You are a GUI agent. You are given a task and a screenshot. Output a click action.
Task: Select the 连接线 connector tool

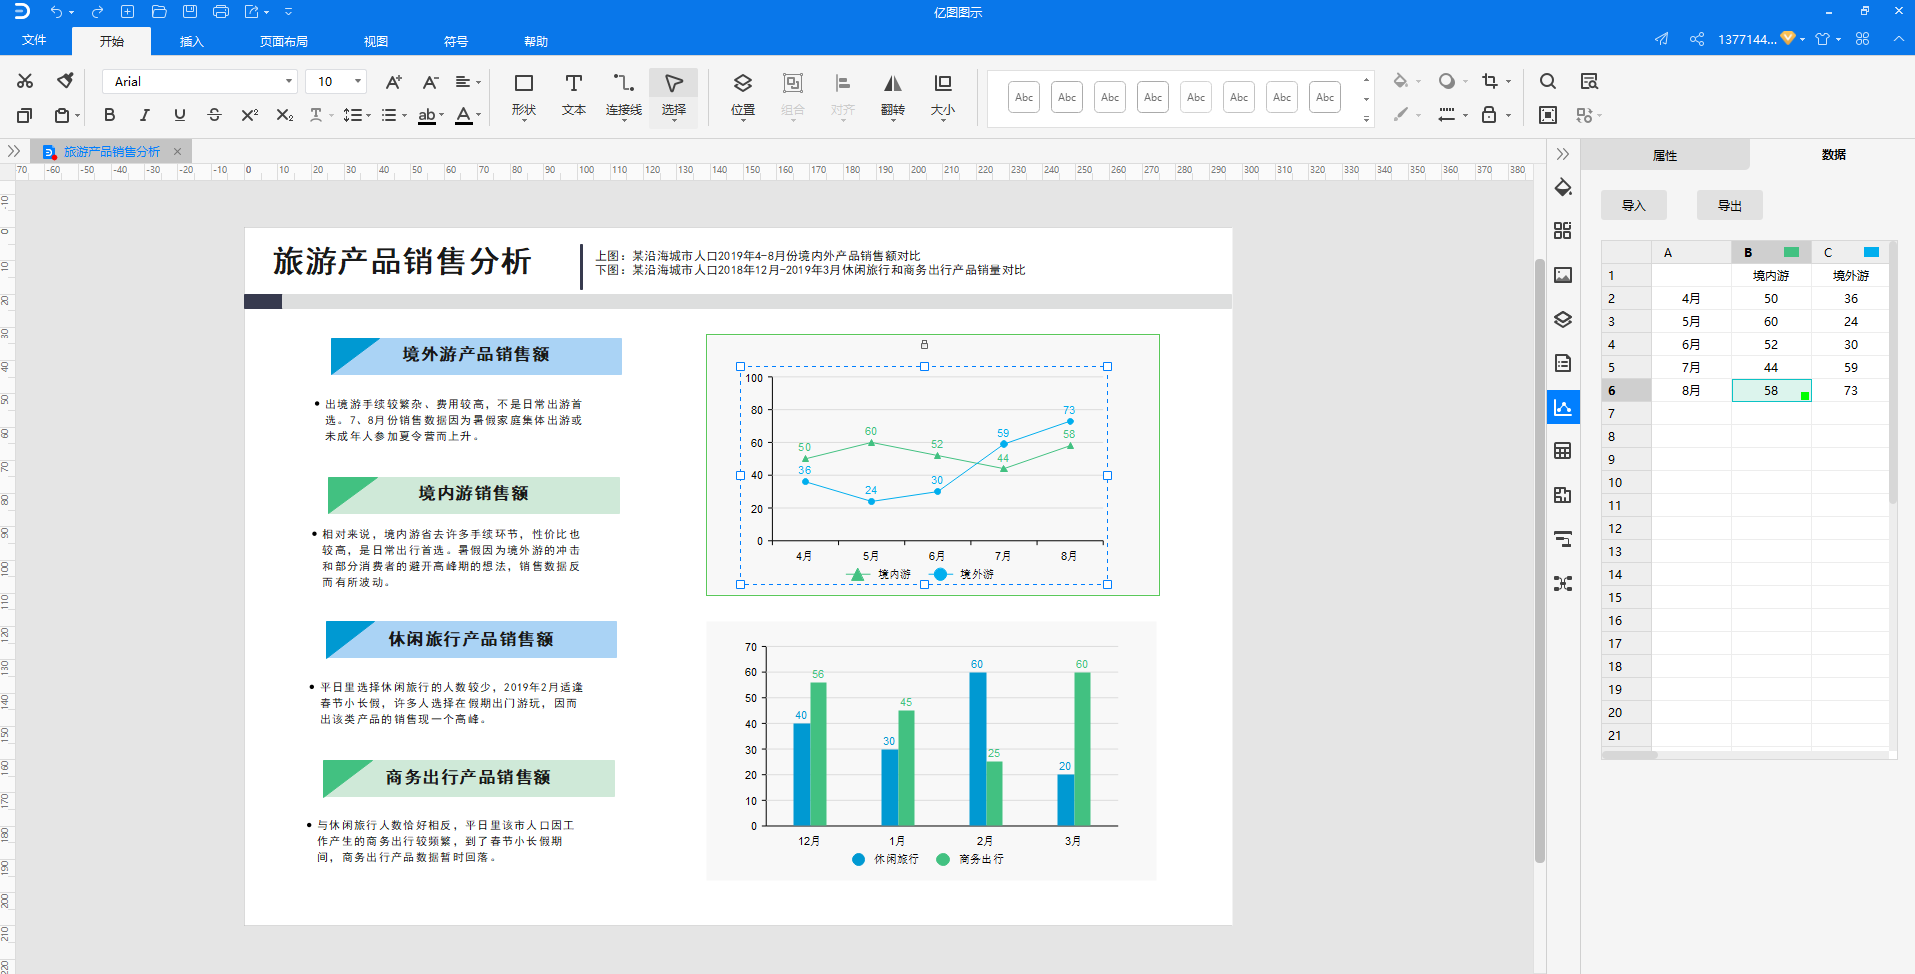tap(624, 95)
